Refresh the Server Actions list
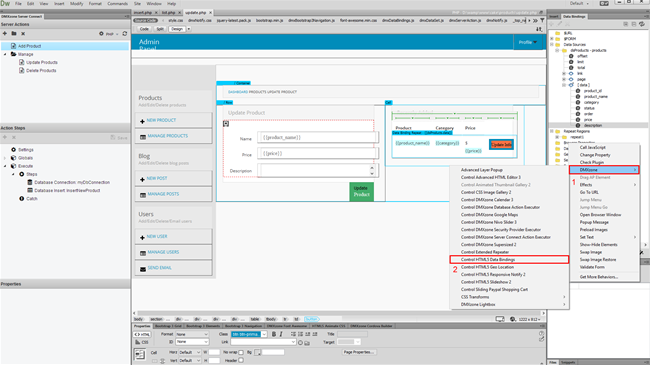 tap(125, 34)
